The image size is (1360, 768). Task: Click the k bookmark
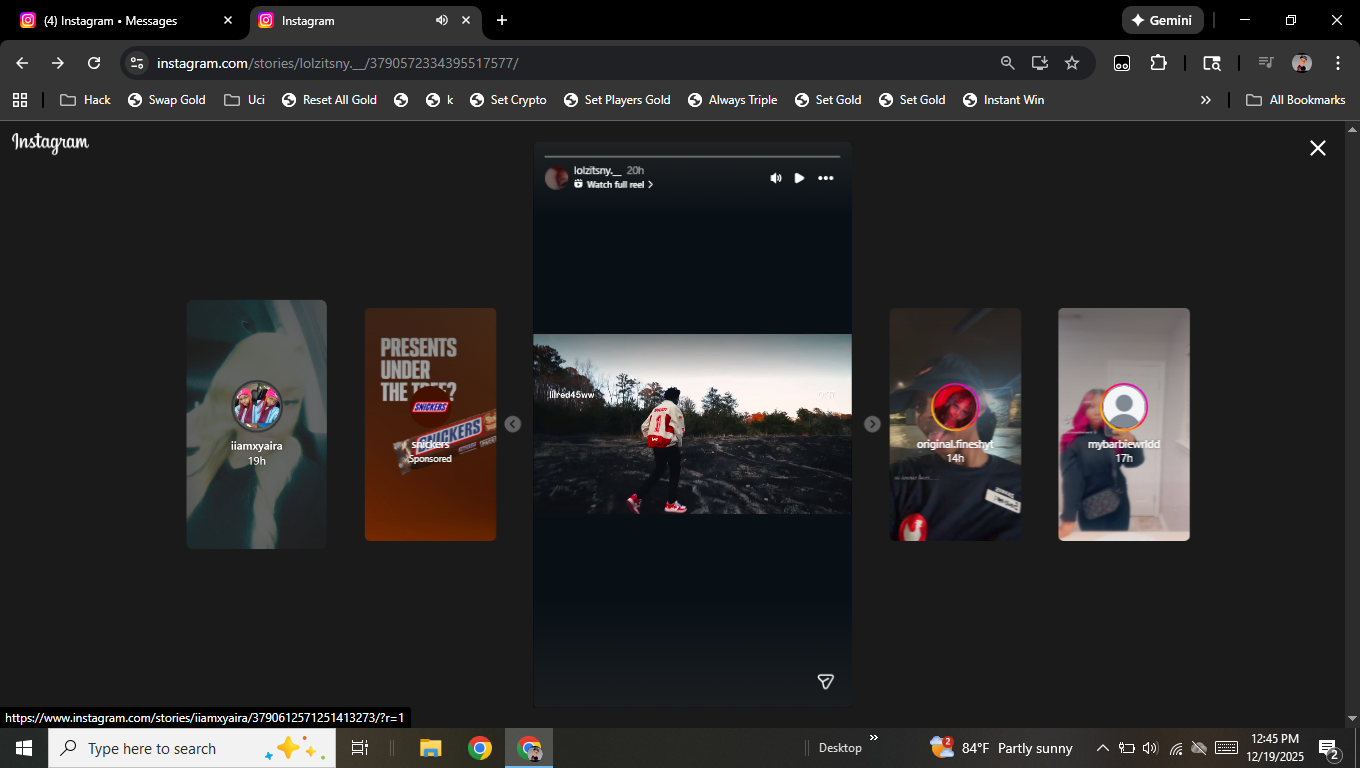(439, 100)
